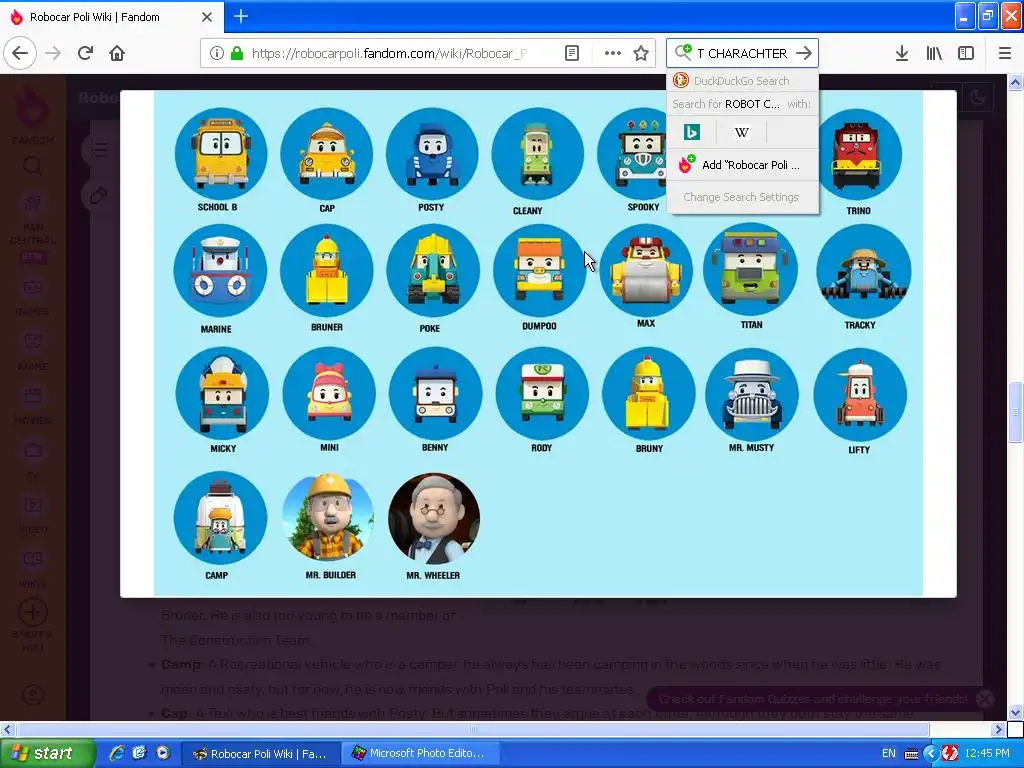The height and width of the screenshot is (768, 1024).
Task: Search with Bing engine icon
Action: 692,133
